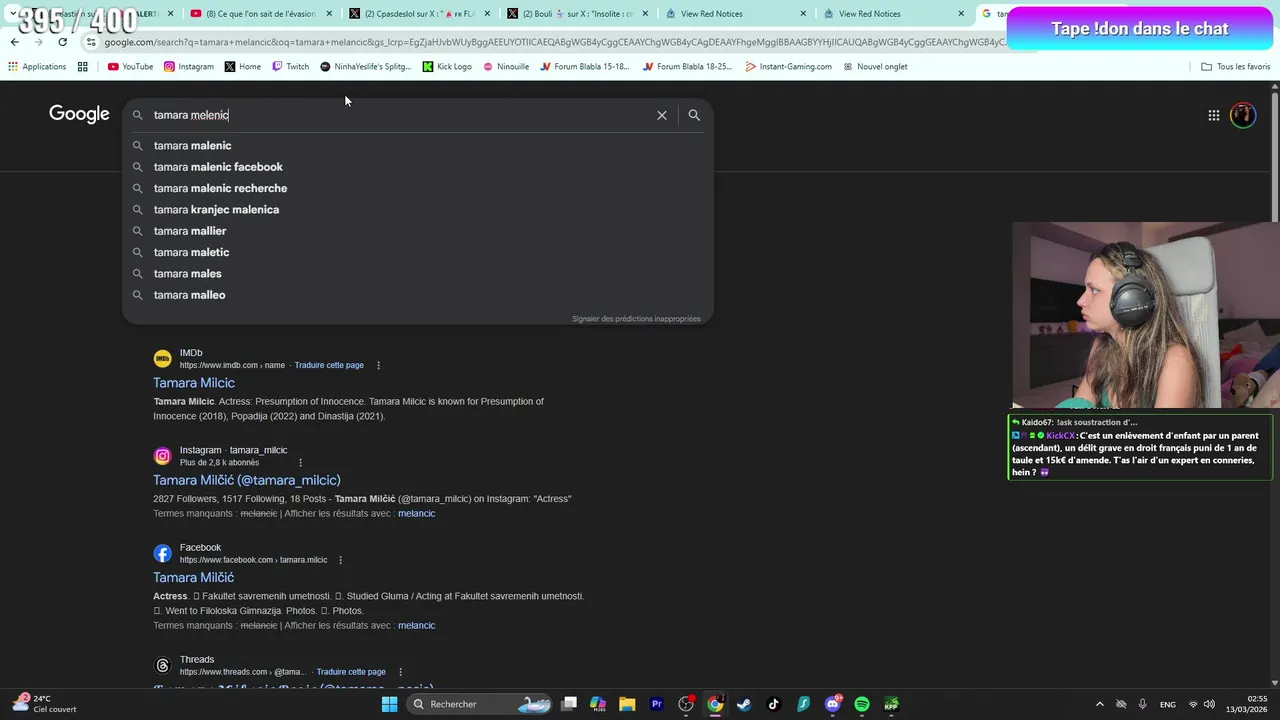This screenshot has width=1280, height=720.
Task: Click 'Traduire cette page' for IMDb result
Action: click(x=329, y=365)
